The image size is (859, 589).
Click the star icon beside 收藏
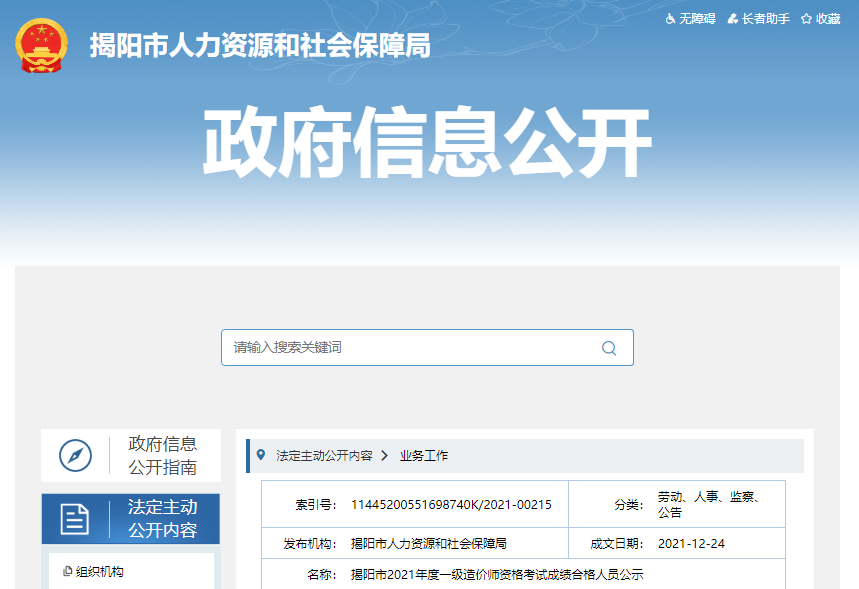click(x=806, y=19)
